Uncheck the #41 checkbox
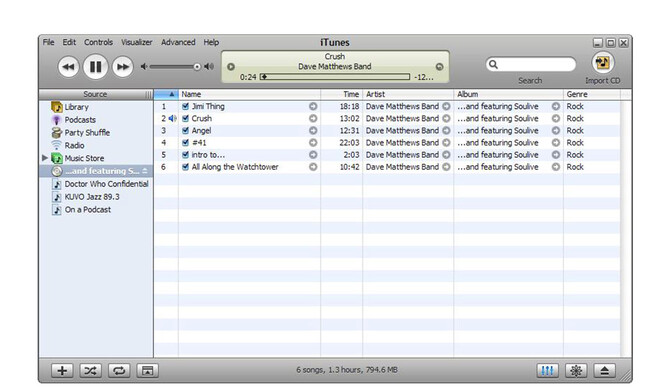 (x=185, y=143)
